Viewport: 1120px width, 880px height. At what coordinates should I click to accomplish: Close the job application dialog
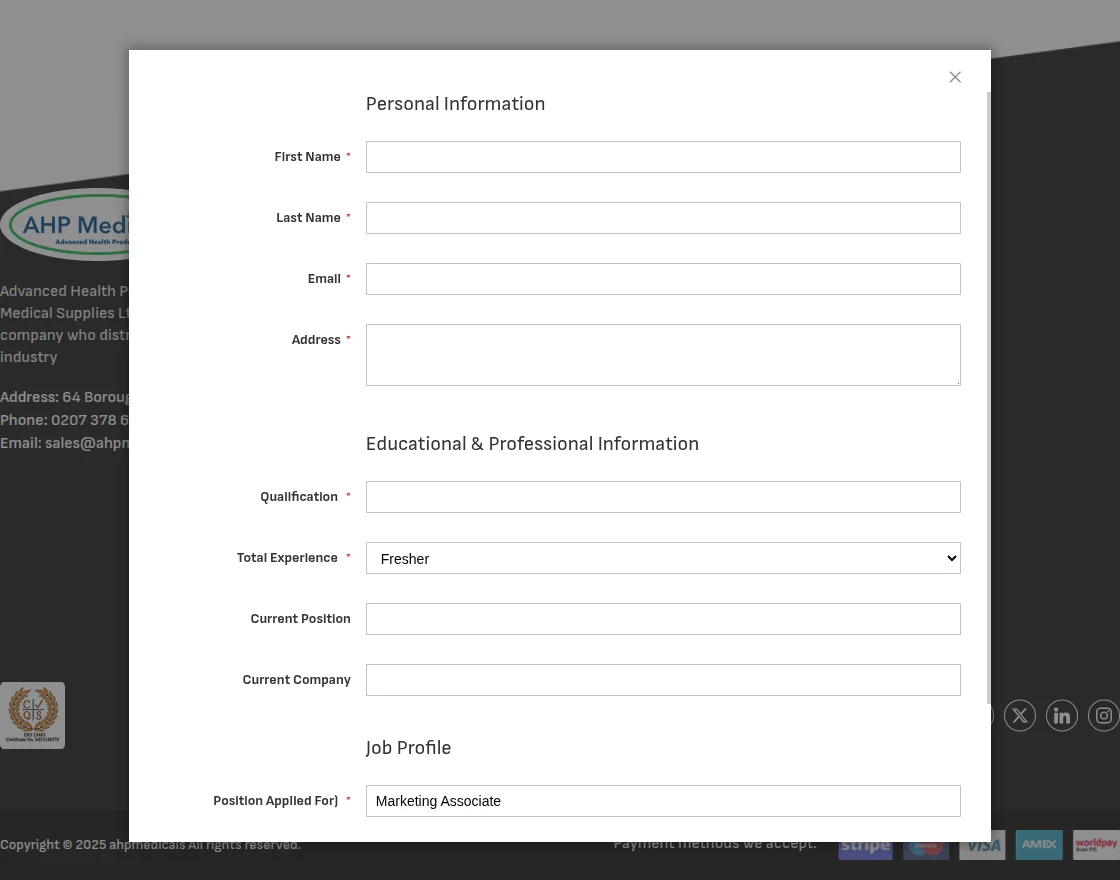[x=955, y=77]
